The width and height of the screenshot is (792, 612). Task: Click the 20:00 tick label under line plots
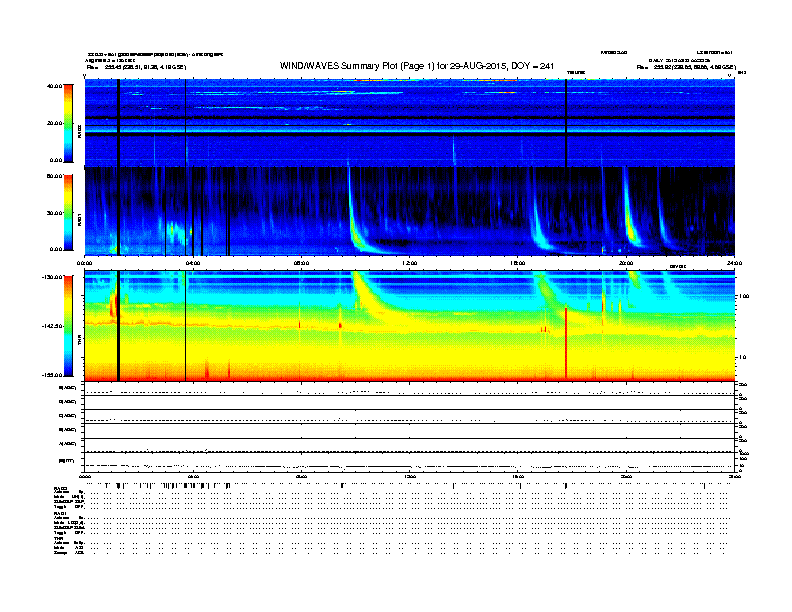click(x=626, y=476)
